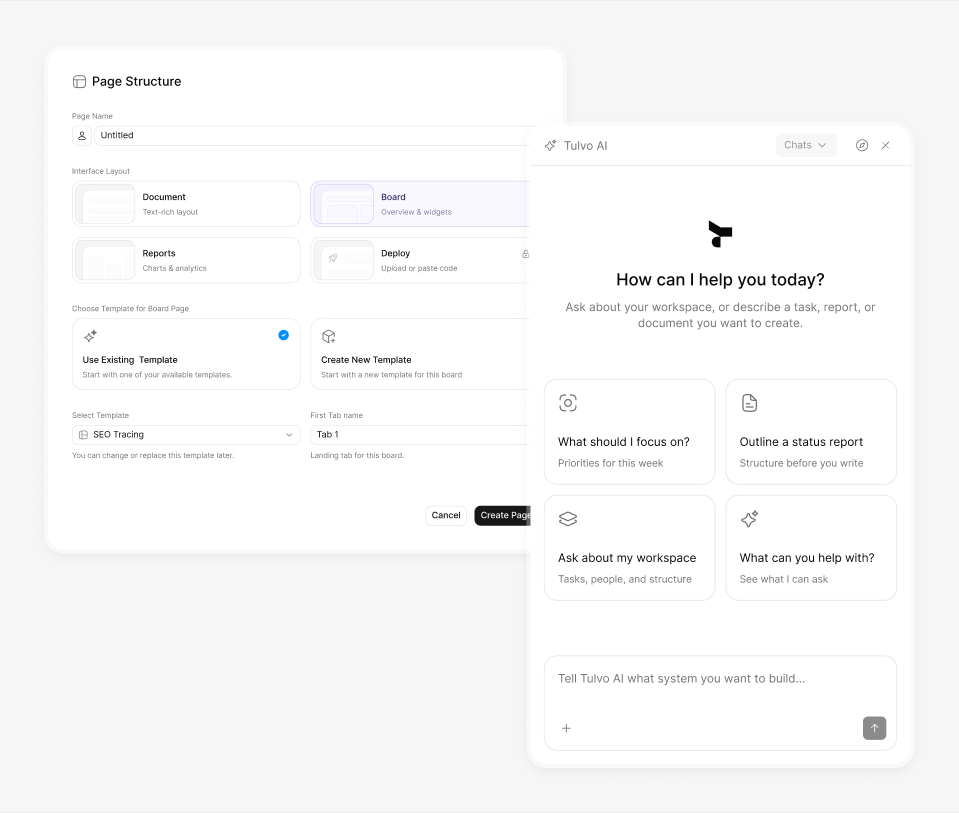Screen dimensions: 959x813
Task: Click the Tulvo logo above the greeting
Action: point(720,234)
